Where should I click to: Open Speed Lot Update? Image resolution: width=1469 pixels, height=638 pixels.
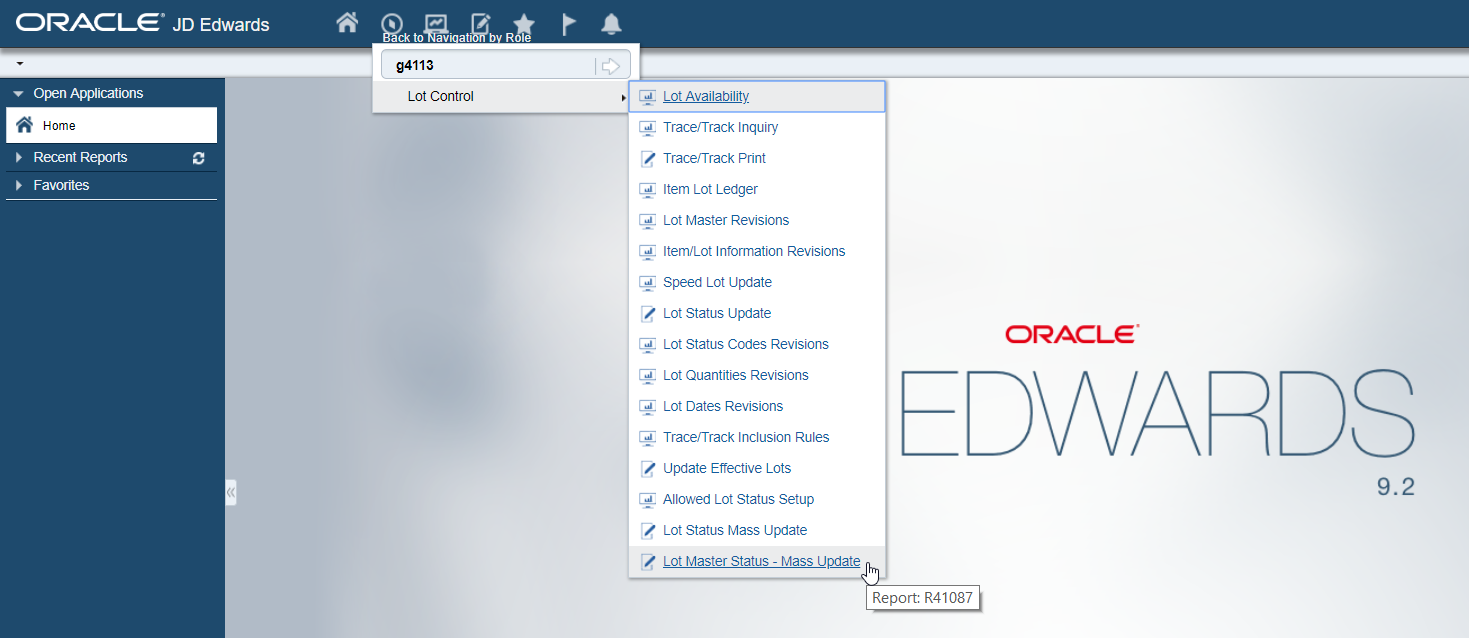tap(717, 283)
